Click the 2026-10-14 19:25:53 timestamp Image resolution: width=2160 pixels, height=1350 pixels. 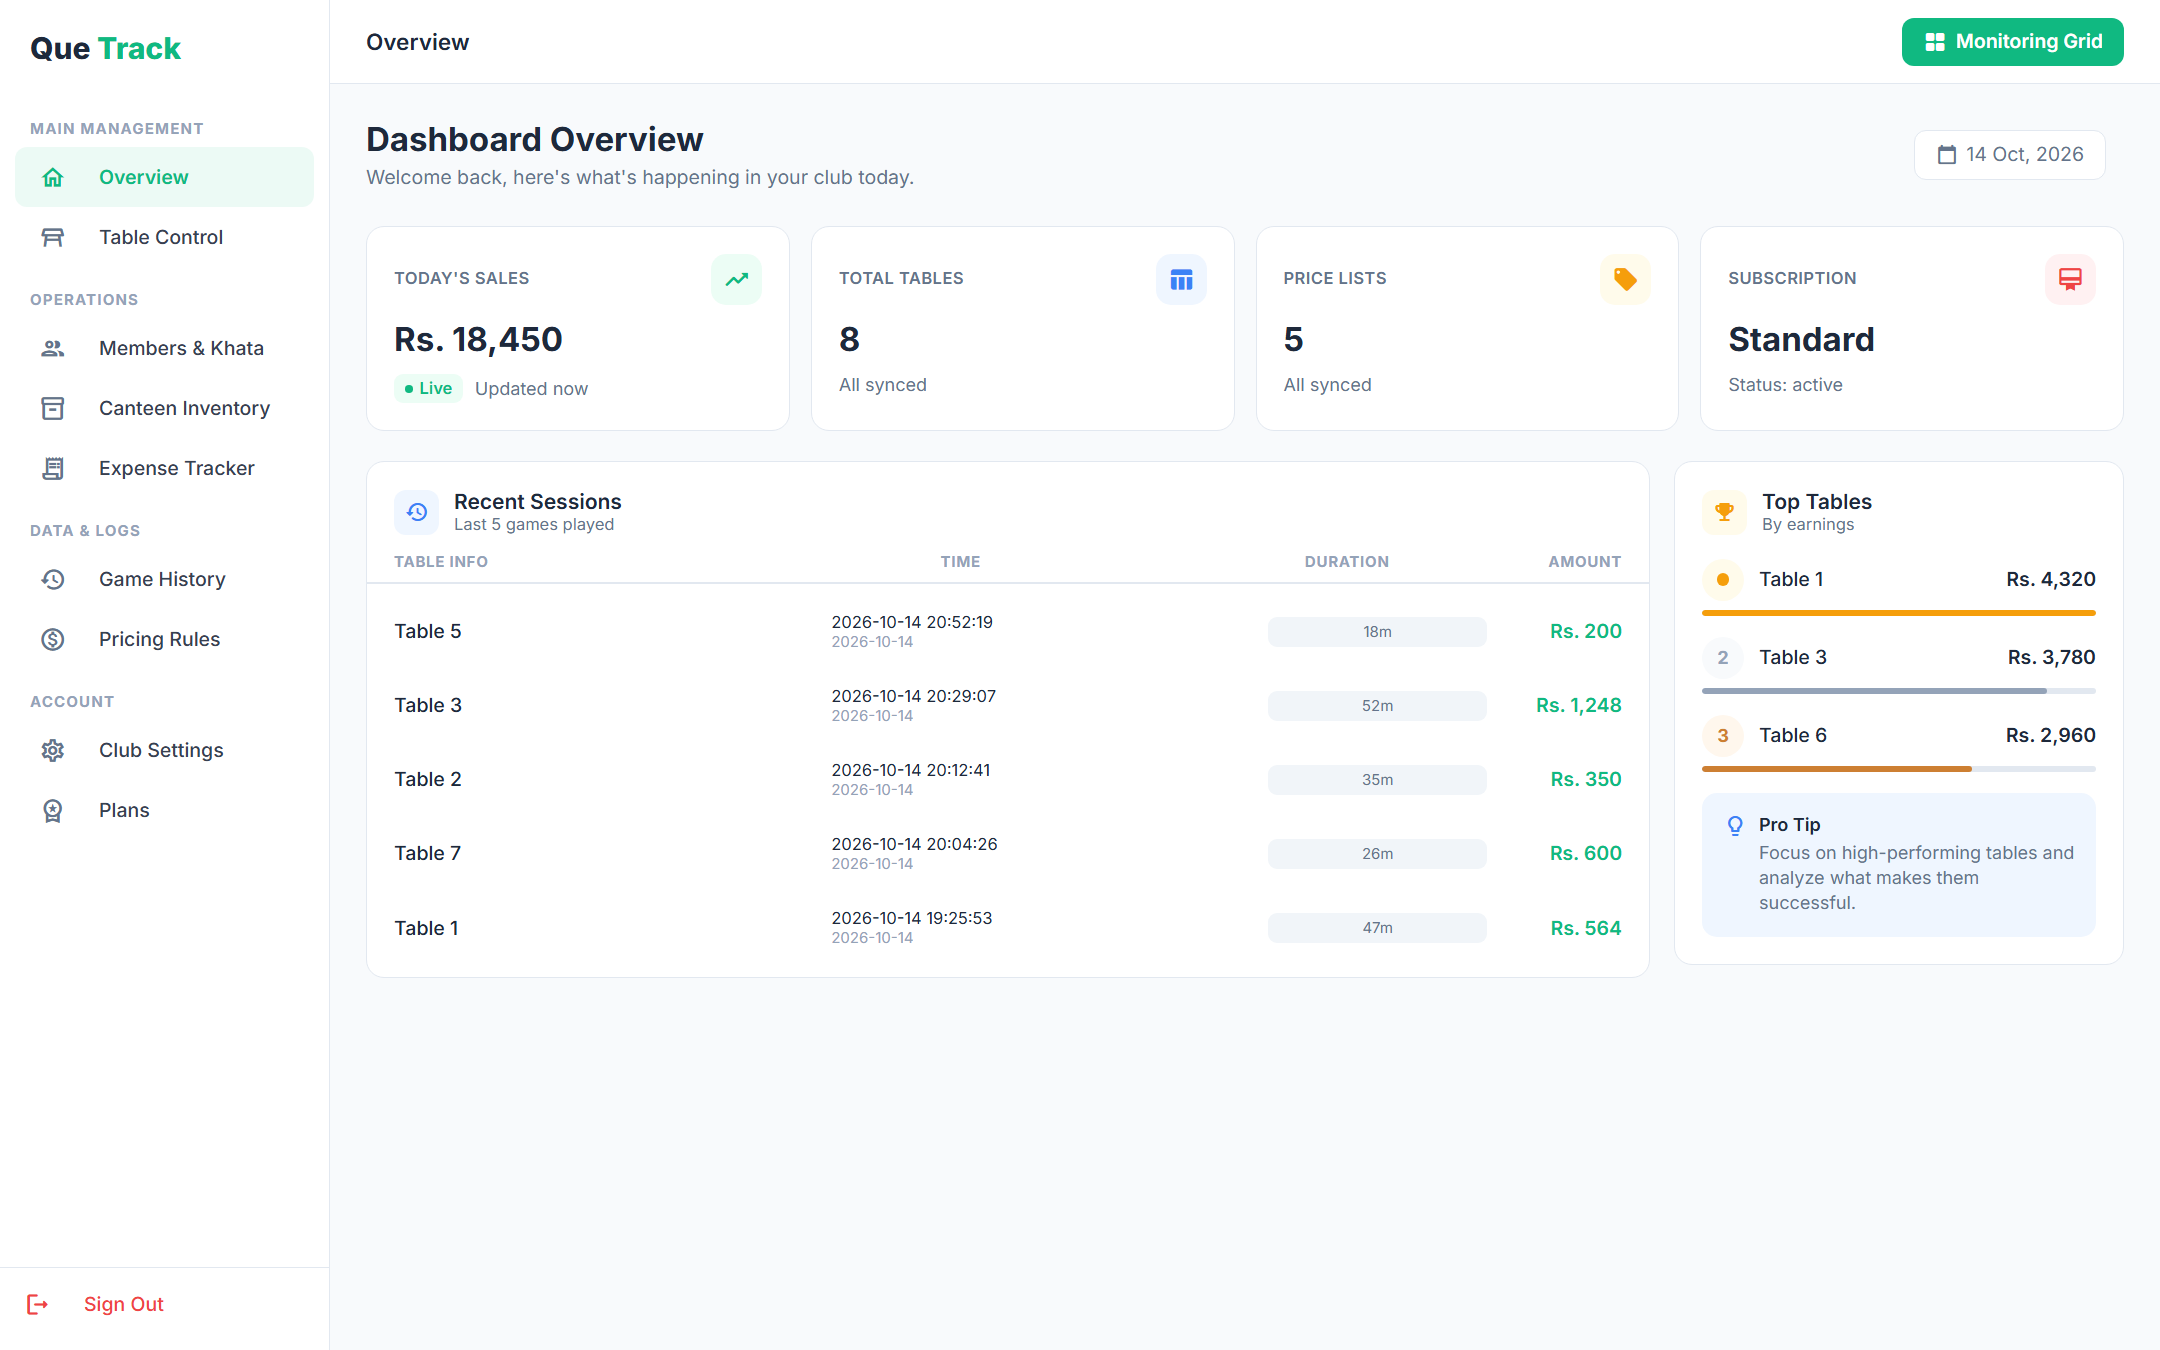[x=912, y=918]
